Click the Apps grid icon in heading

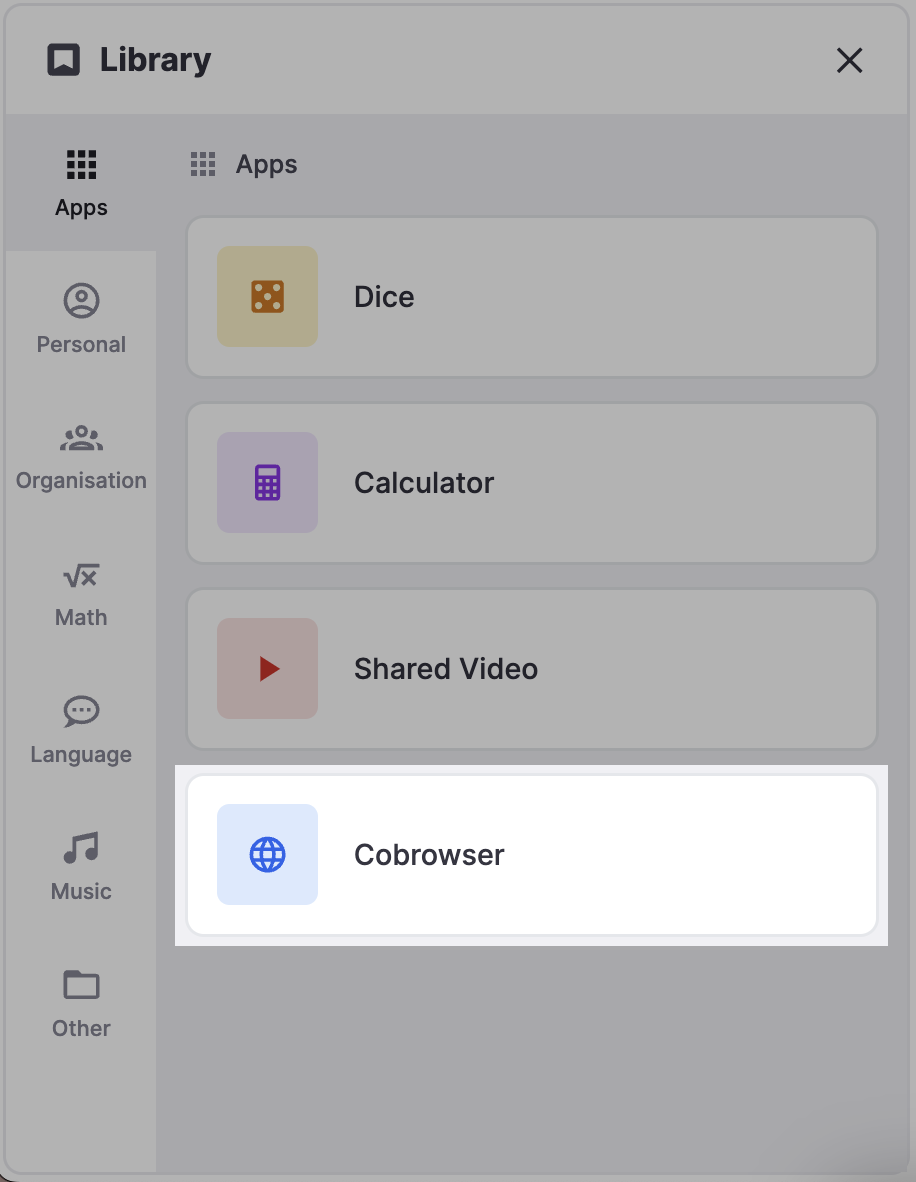pos(203,164)
